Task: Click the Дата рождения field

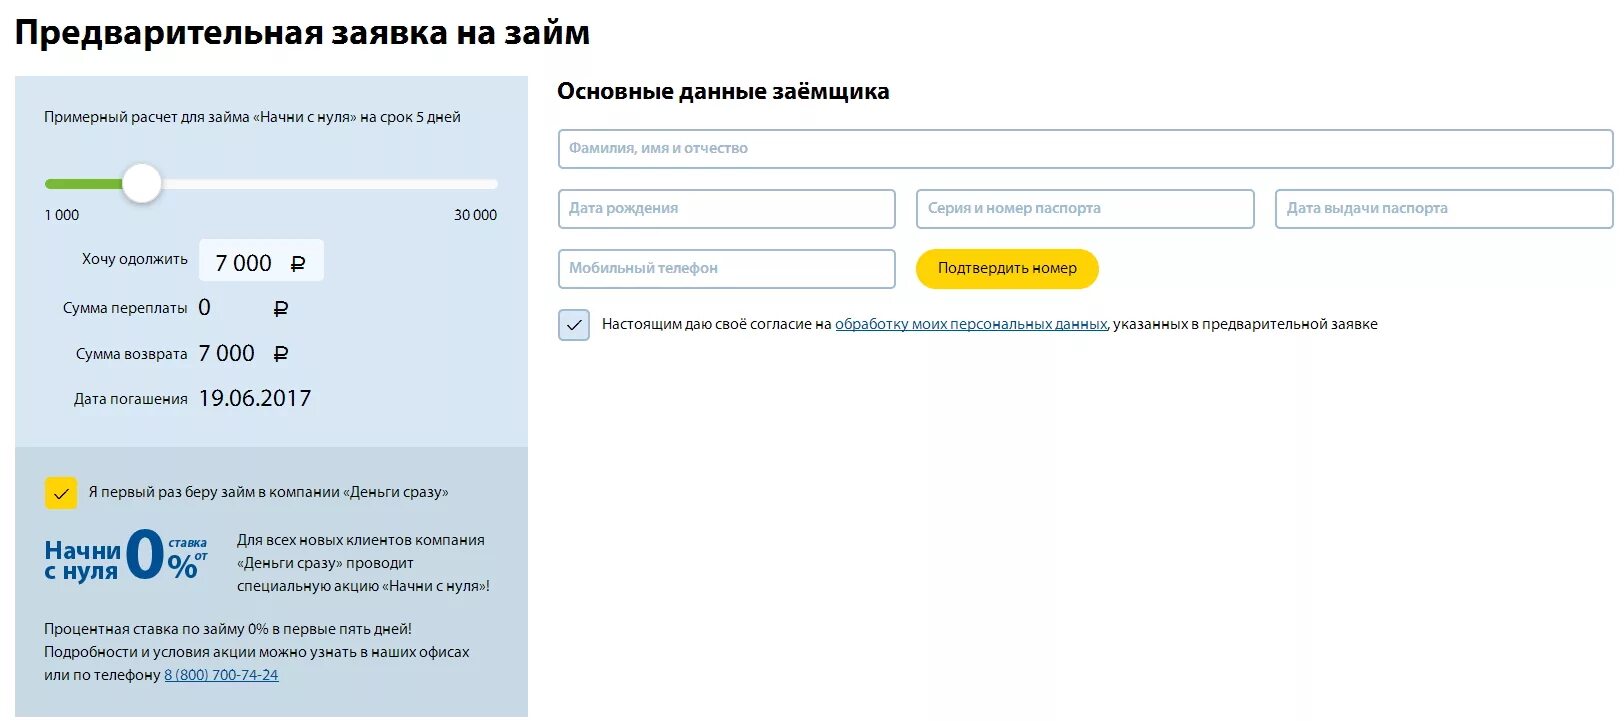Action: [726, 209]
